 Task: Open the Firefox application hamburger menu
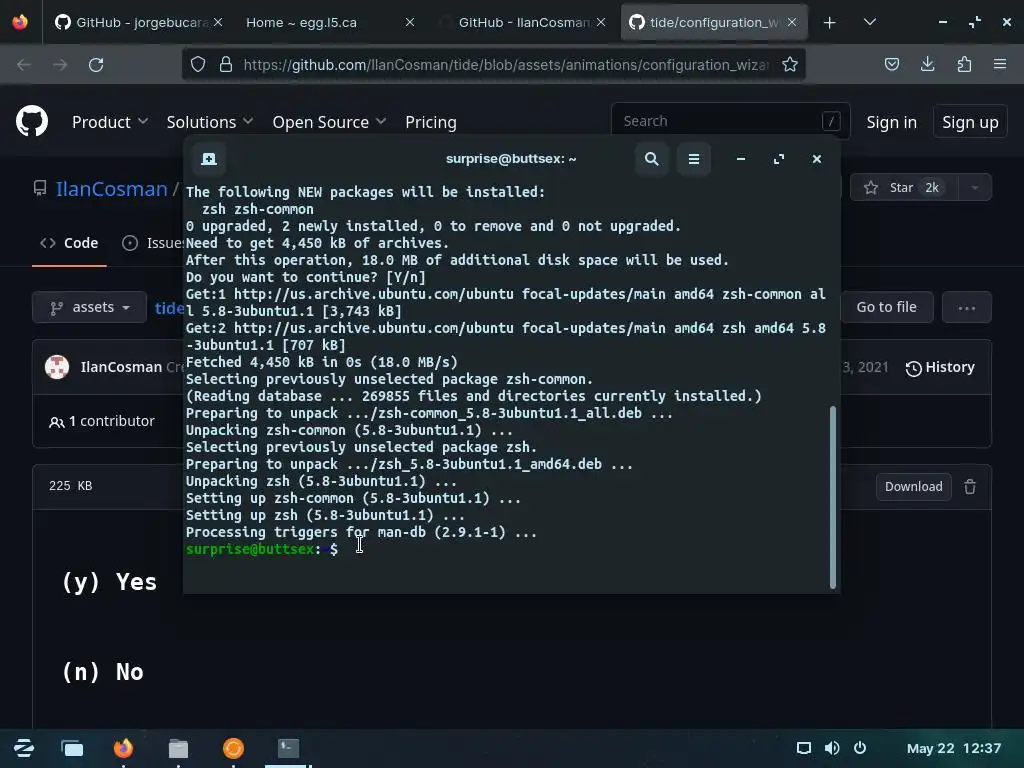point(1000,64)
